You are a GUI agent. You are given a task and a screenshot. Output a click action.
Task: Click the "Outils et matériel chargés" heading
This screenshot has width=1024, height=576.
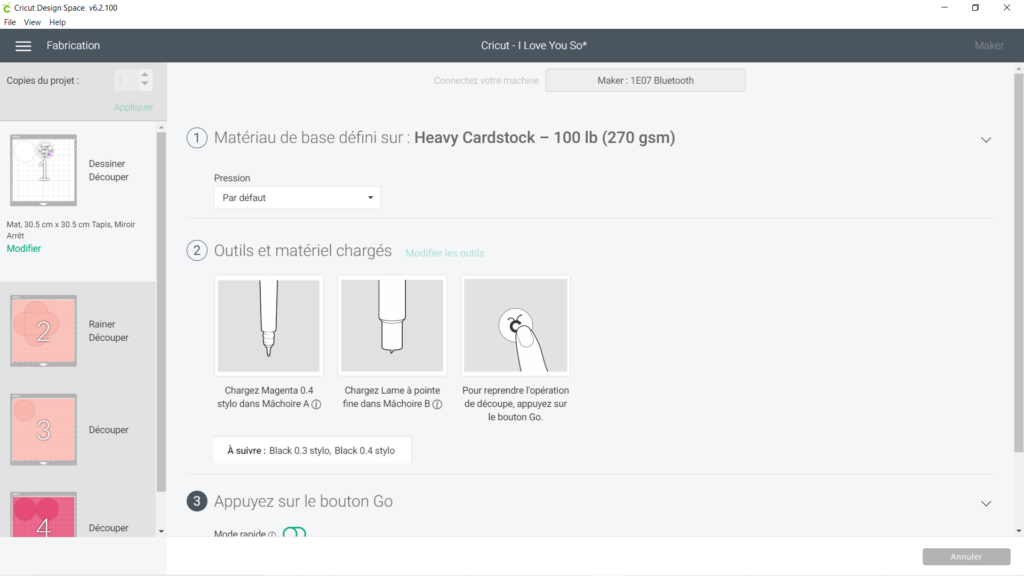[303, 251]
